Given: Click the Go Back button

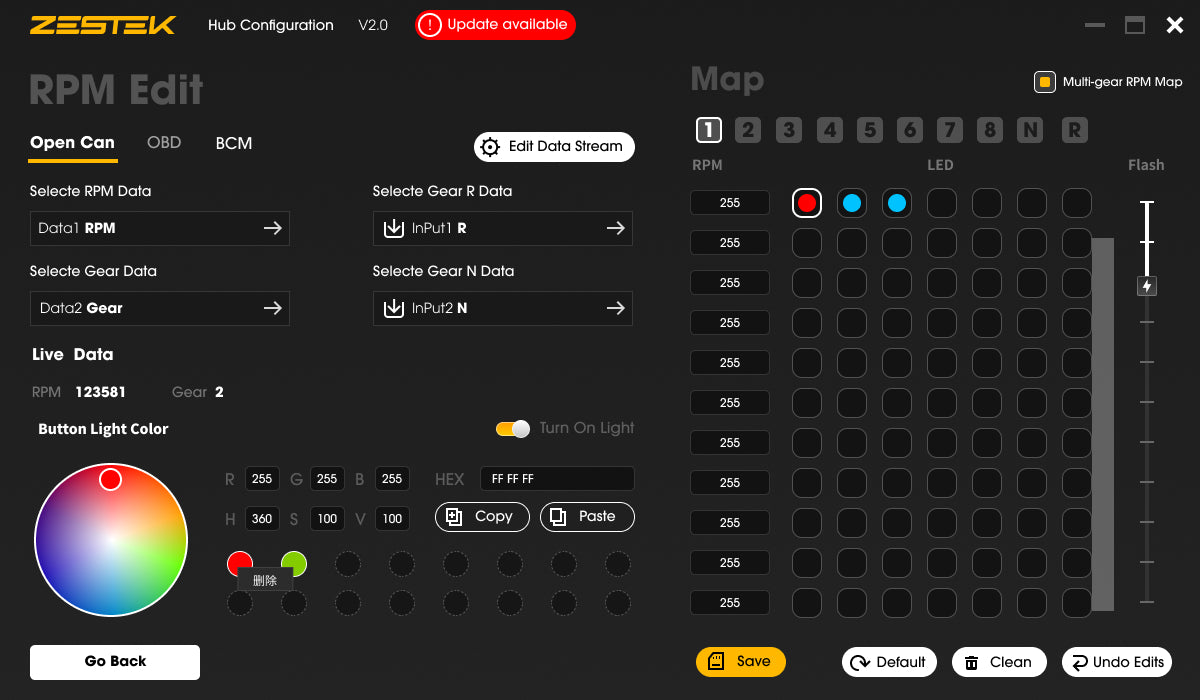Looking at the screenshot, I should point(115,662).
